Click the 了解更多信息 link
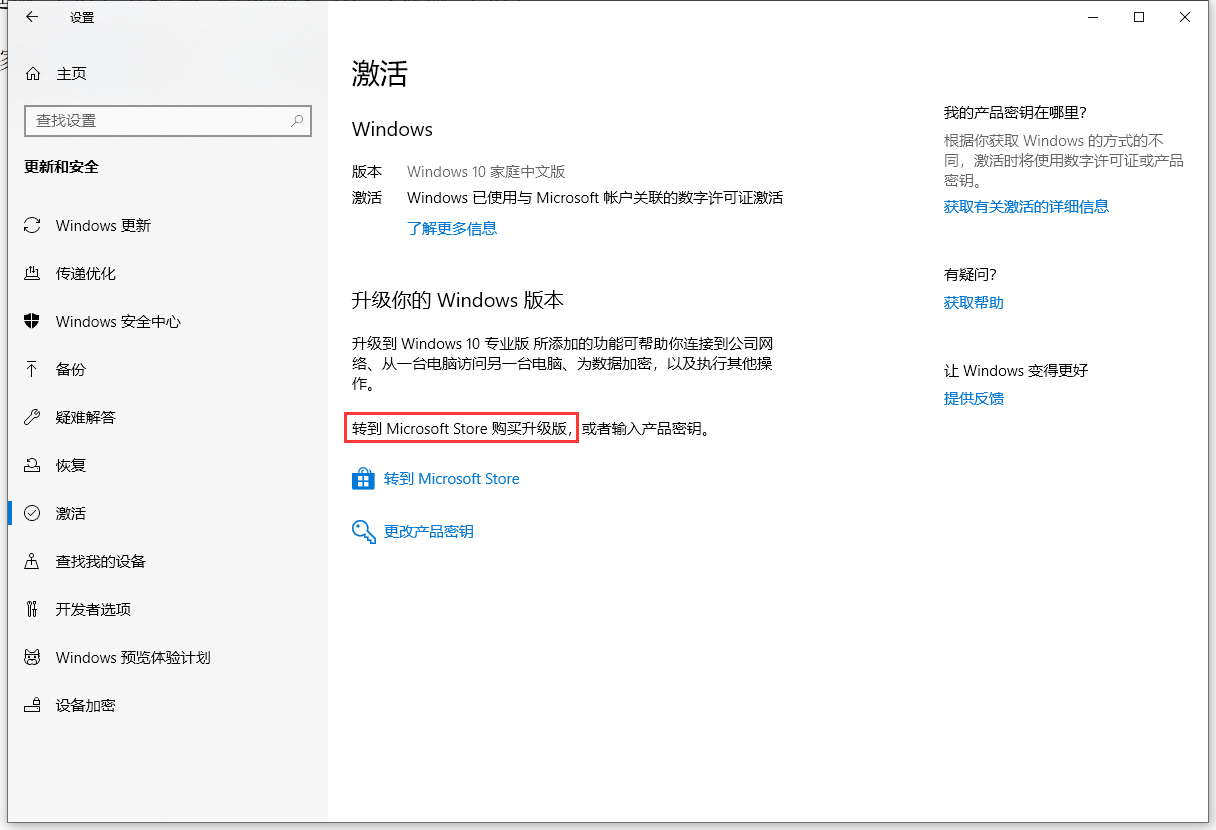Screen dimensions: 1216x830 pos(452,228)
